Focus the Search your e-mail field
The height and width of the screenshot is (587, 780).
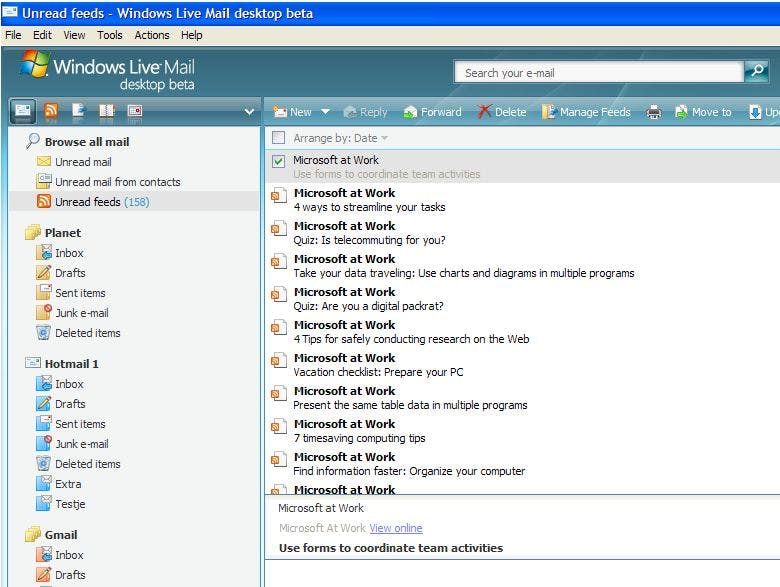[x=599, y=73]
